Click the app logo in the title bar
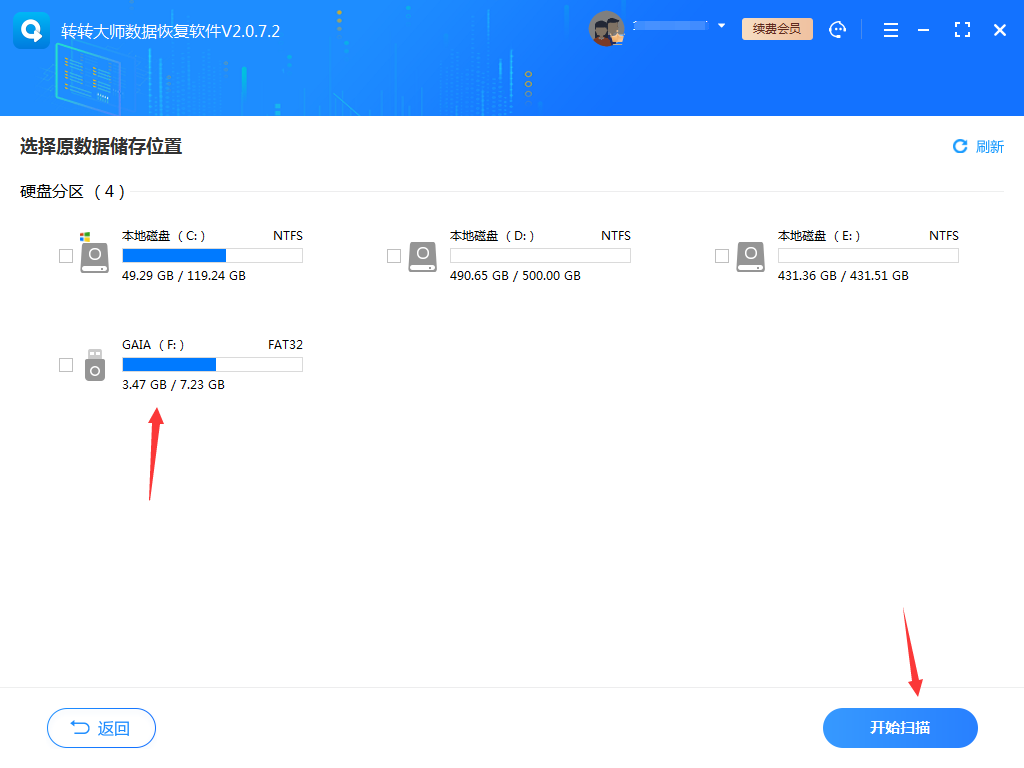 tap(32, 30)
